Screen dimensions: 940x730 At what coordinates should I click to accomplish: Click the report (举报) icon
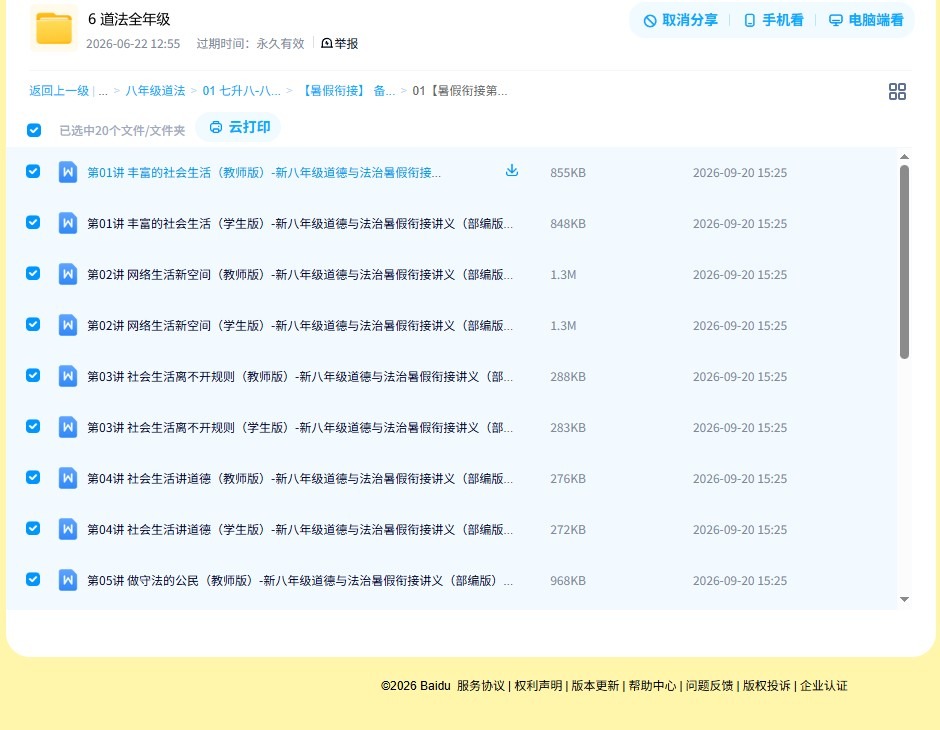click(x=327, y=43)
